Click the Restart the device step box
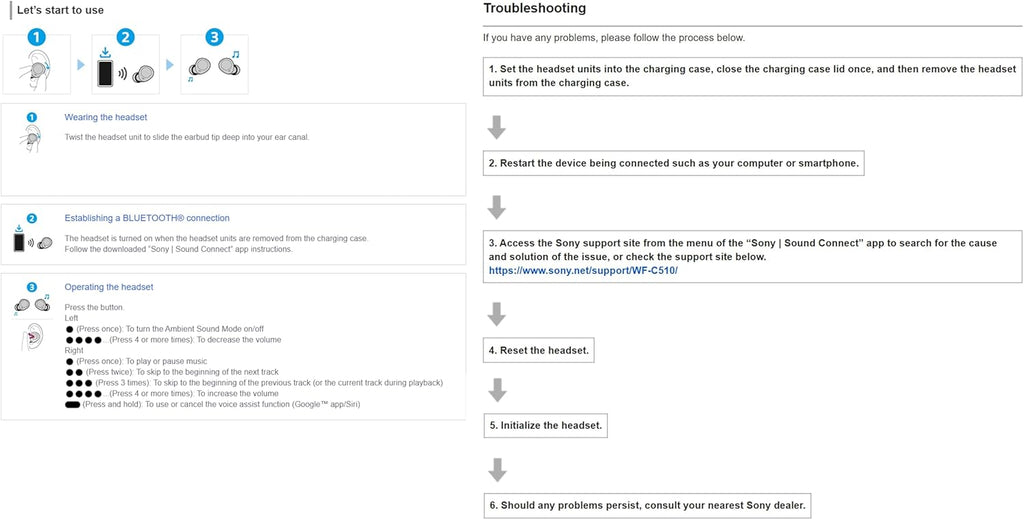The width and height of the screenshot is (1024, 520). pyautogui.click(x=673, y=163)
